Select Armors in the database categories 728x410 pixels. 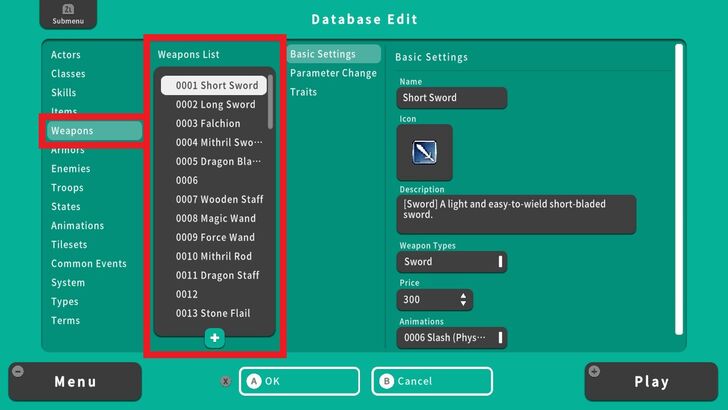(68, 150)
